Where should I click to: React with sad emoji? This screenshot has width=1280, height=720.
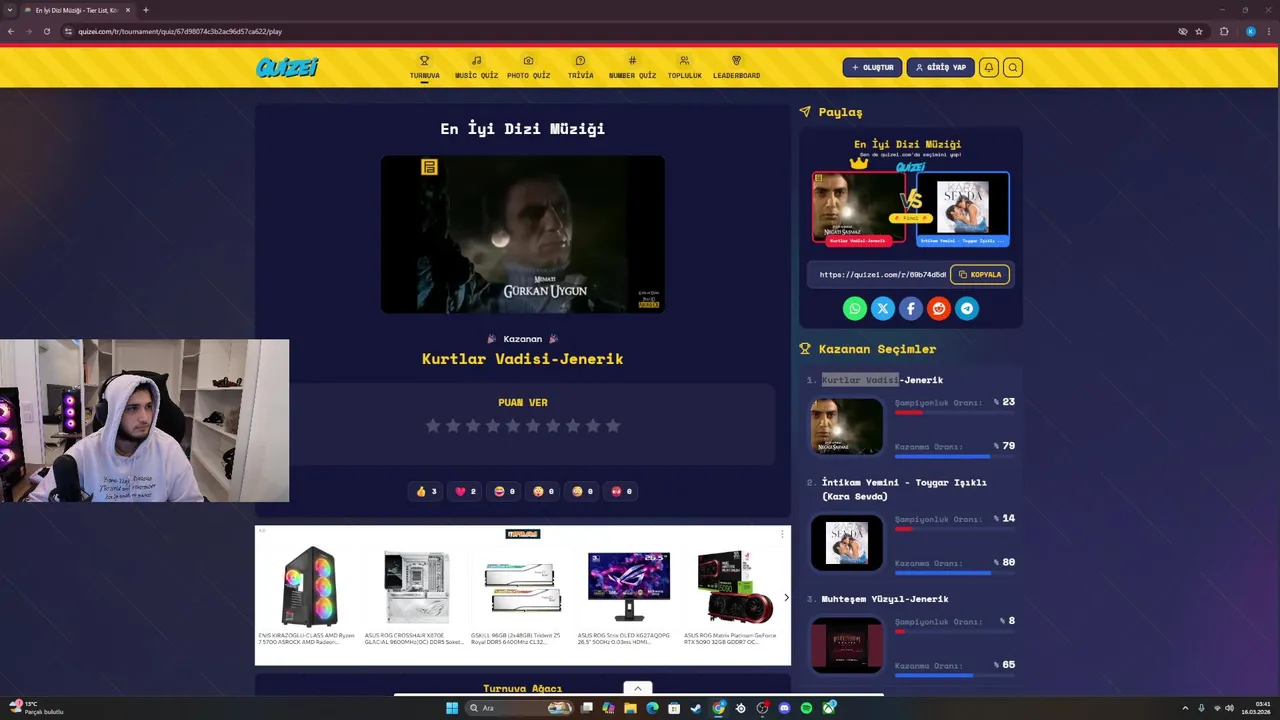pos(583,491)
